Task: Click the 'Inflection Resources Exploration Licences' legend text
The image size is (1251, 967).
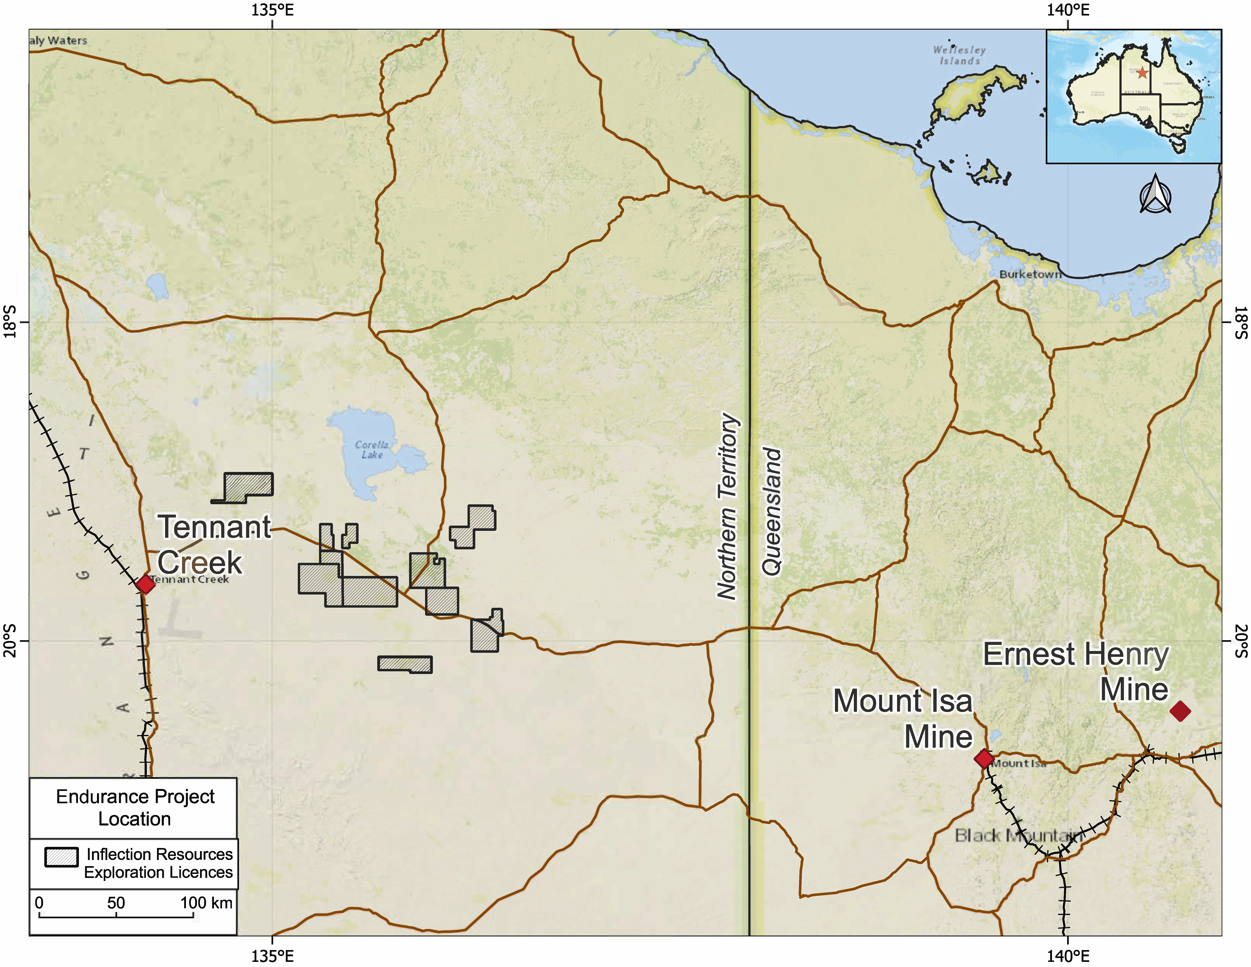Action: click(158, 863)
